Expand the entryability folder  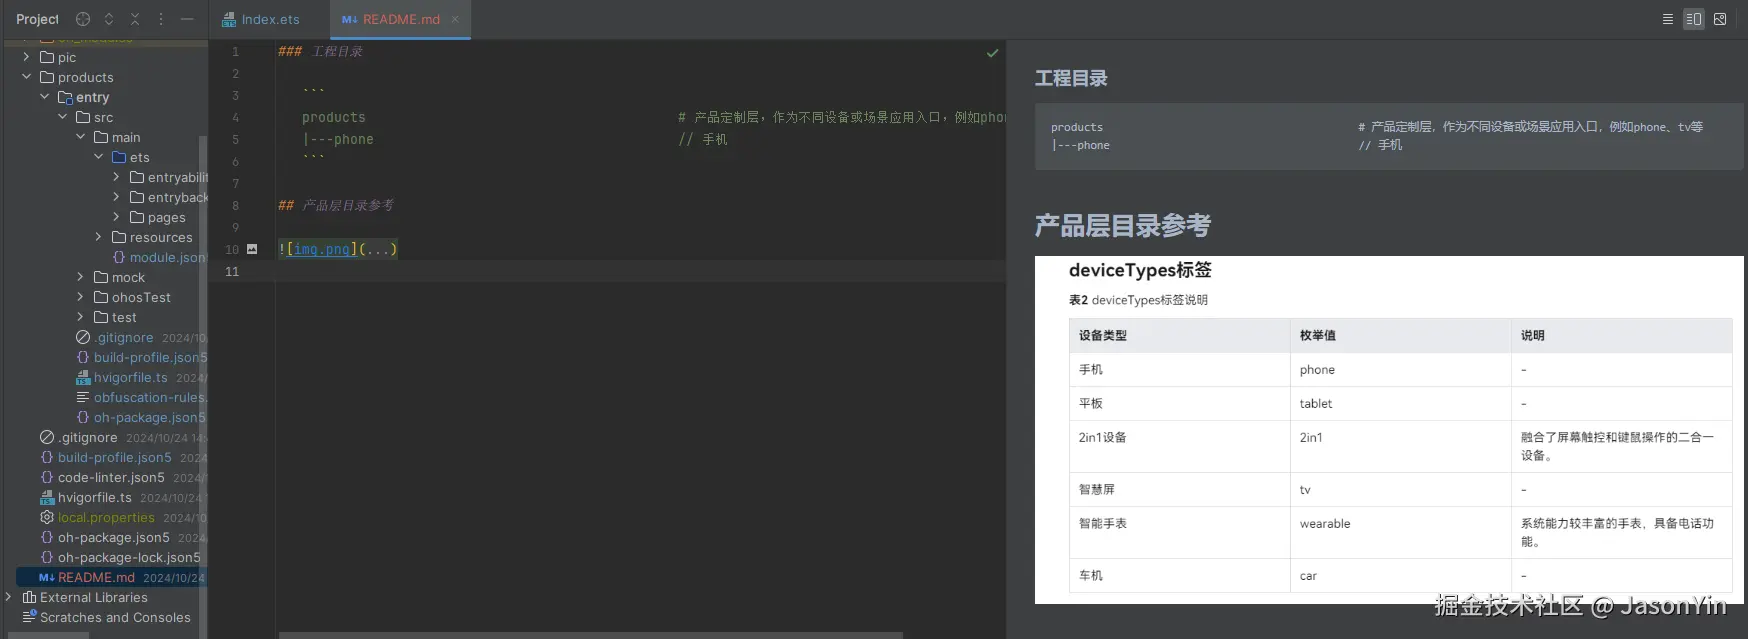(x=116, y=177)
